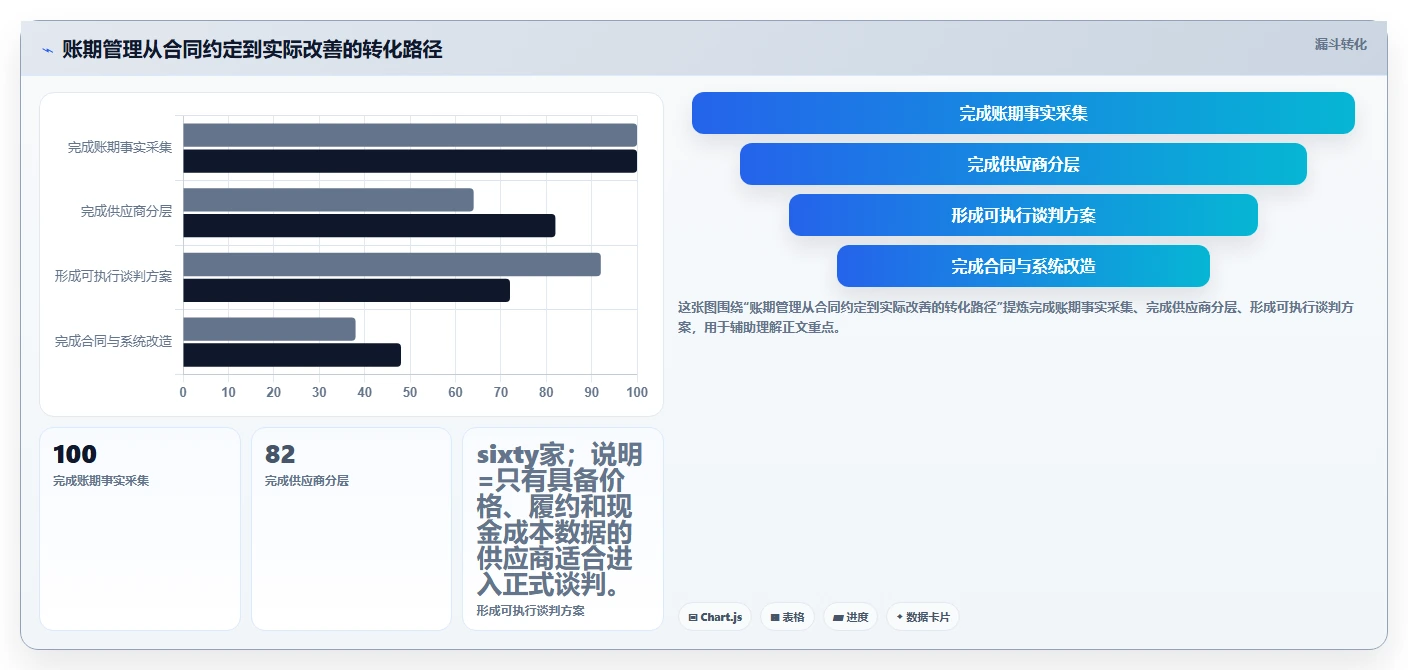The width and height of the screenshot is (1408, 670).
Task: Click the dark bar for 完成账期事实采集
Action: pos(410,161)
